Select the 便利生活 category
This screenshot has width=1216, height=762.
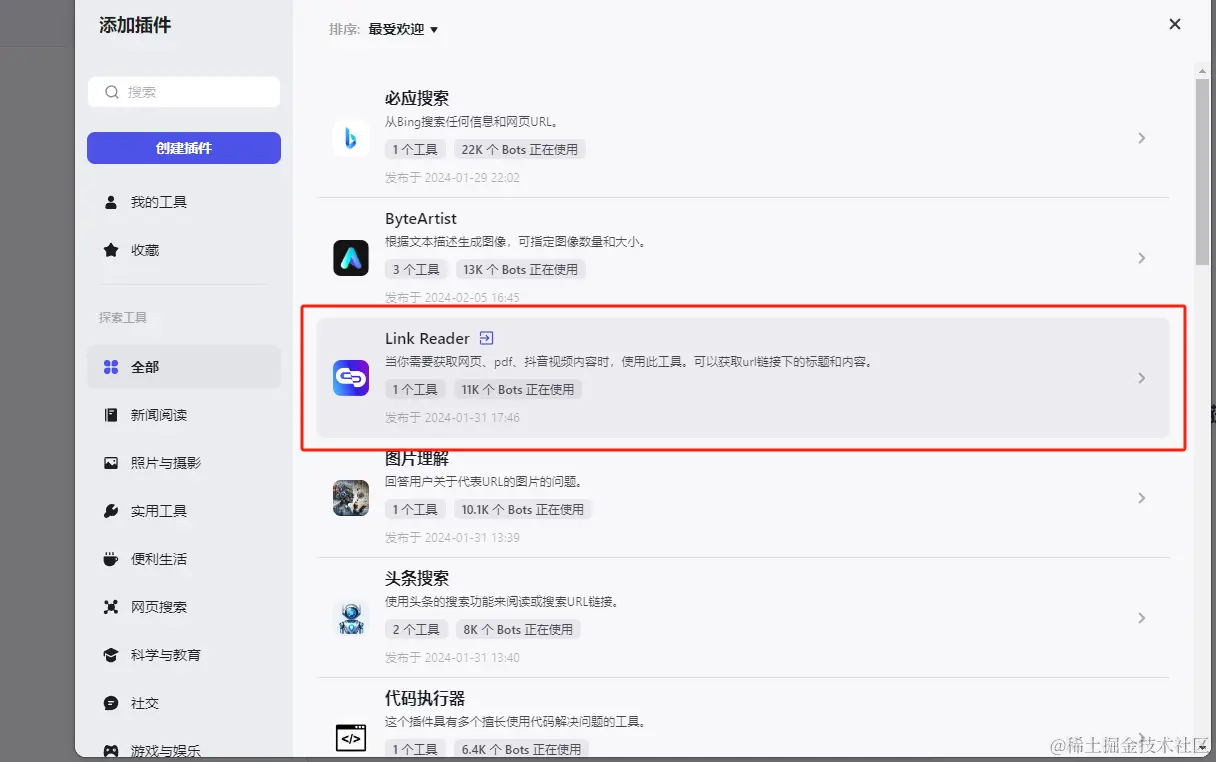coord(184,559)
